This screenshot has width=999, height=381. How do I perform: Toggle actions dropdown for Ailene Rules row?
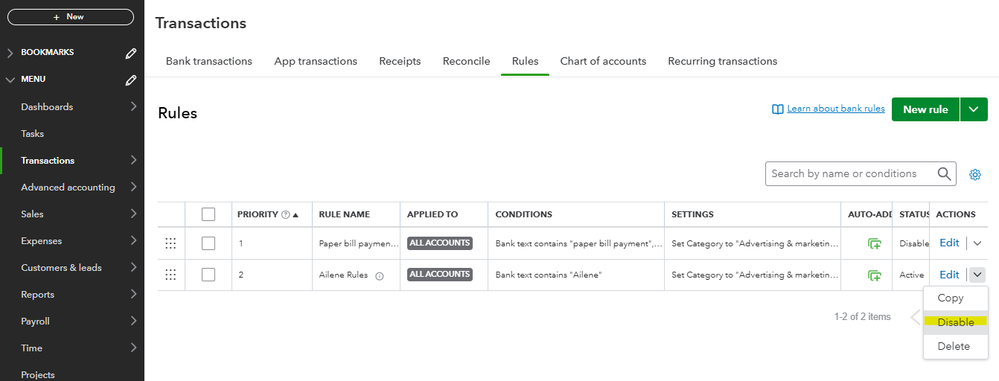point(978,275)
